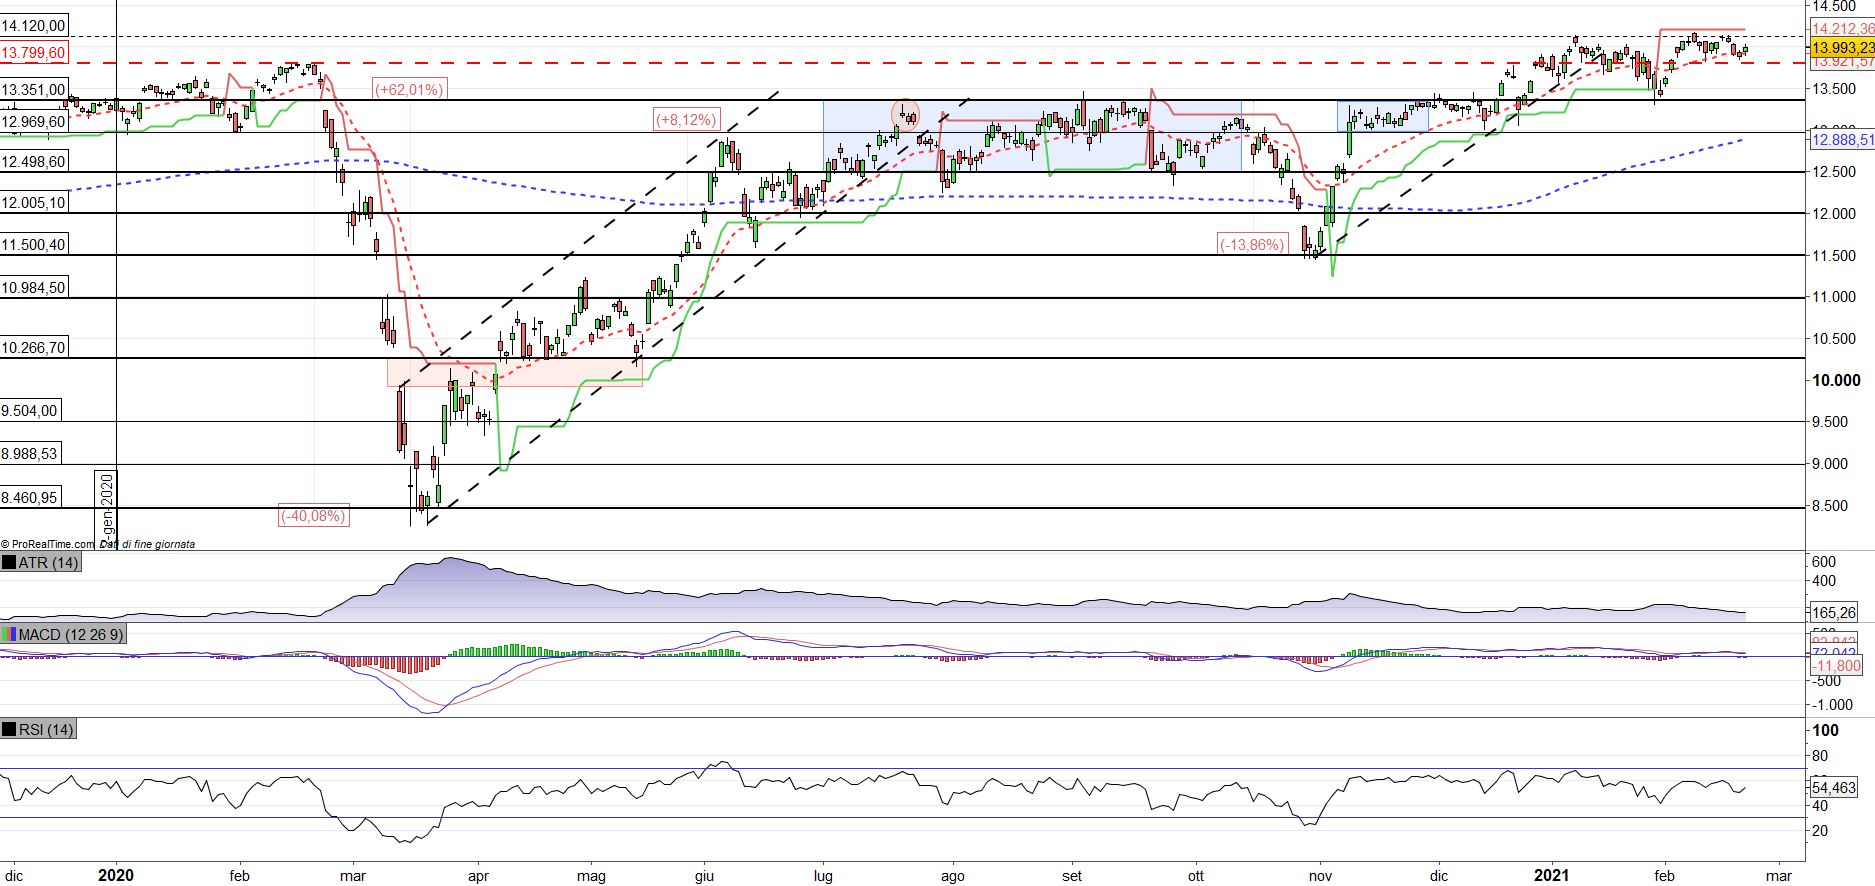Click the blue 12.888,51 moving average tag
Image resolution: width=1875 pixels, height=886 pixels.
[x=1841, y=141]
